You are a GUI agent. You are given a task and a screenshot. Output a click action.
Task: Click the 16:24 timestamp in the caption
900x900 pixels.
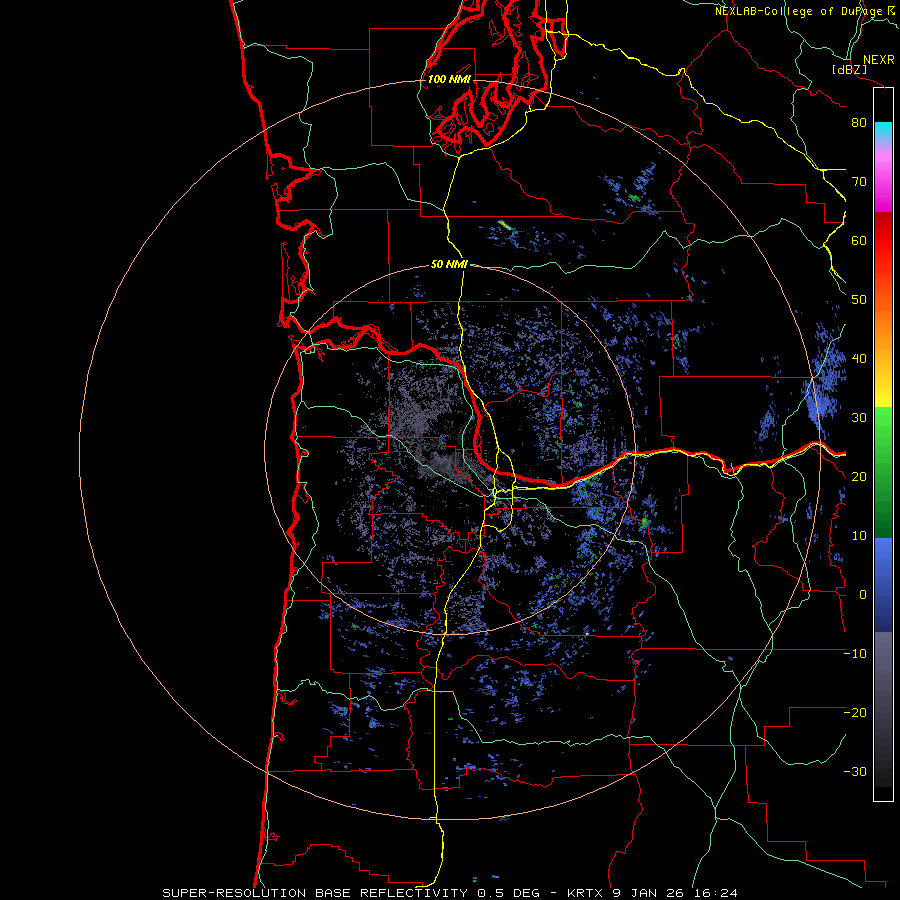715,893
